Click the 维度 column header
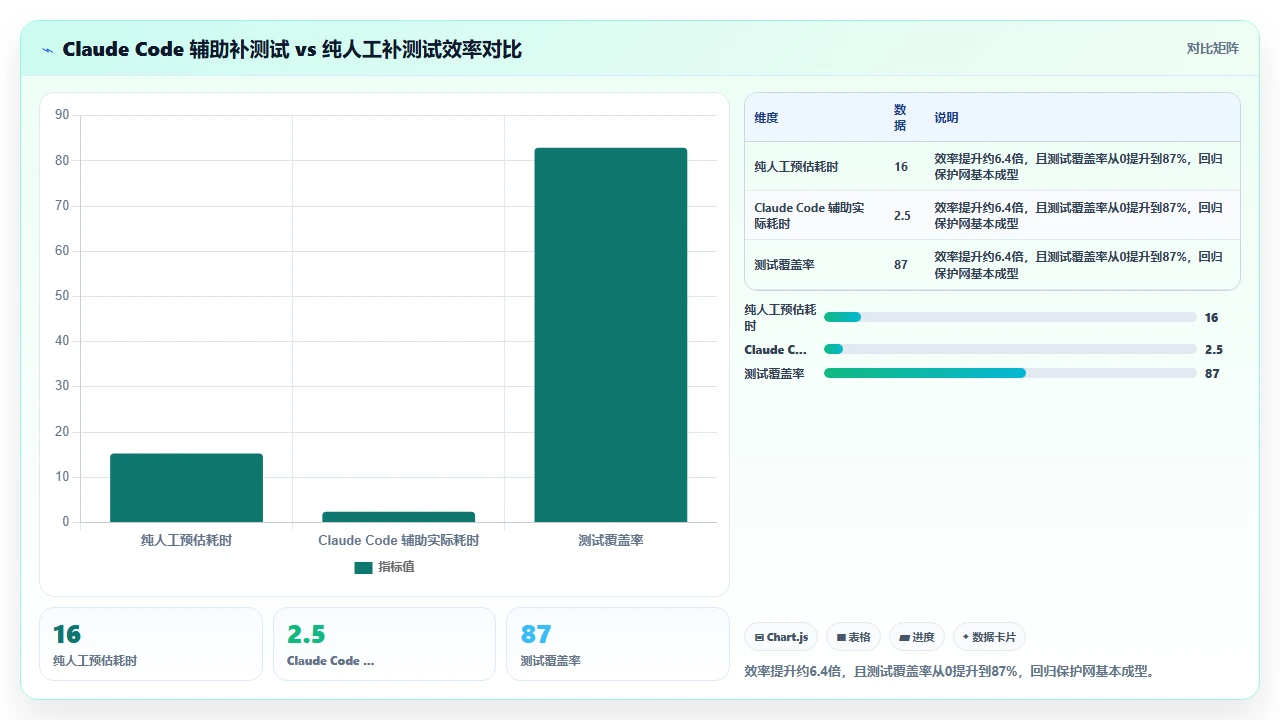 tap(766, 118)
